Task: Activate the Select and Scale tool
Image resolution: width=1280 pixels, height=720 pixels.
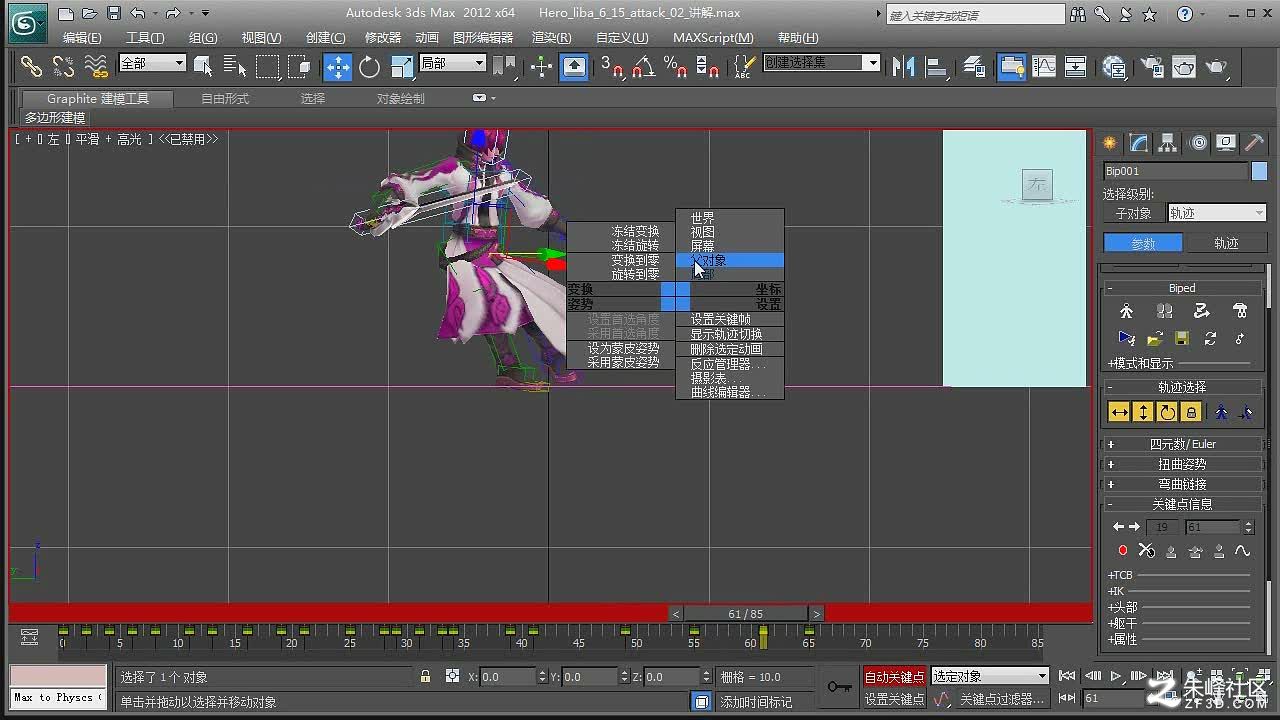Action: (x=401, y=66)
